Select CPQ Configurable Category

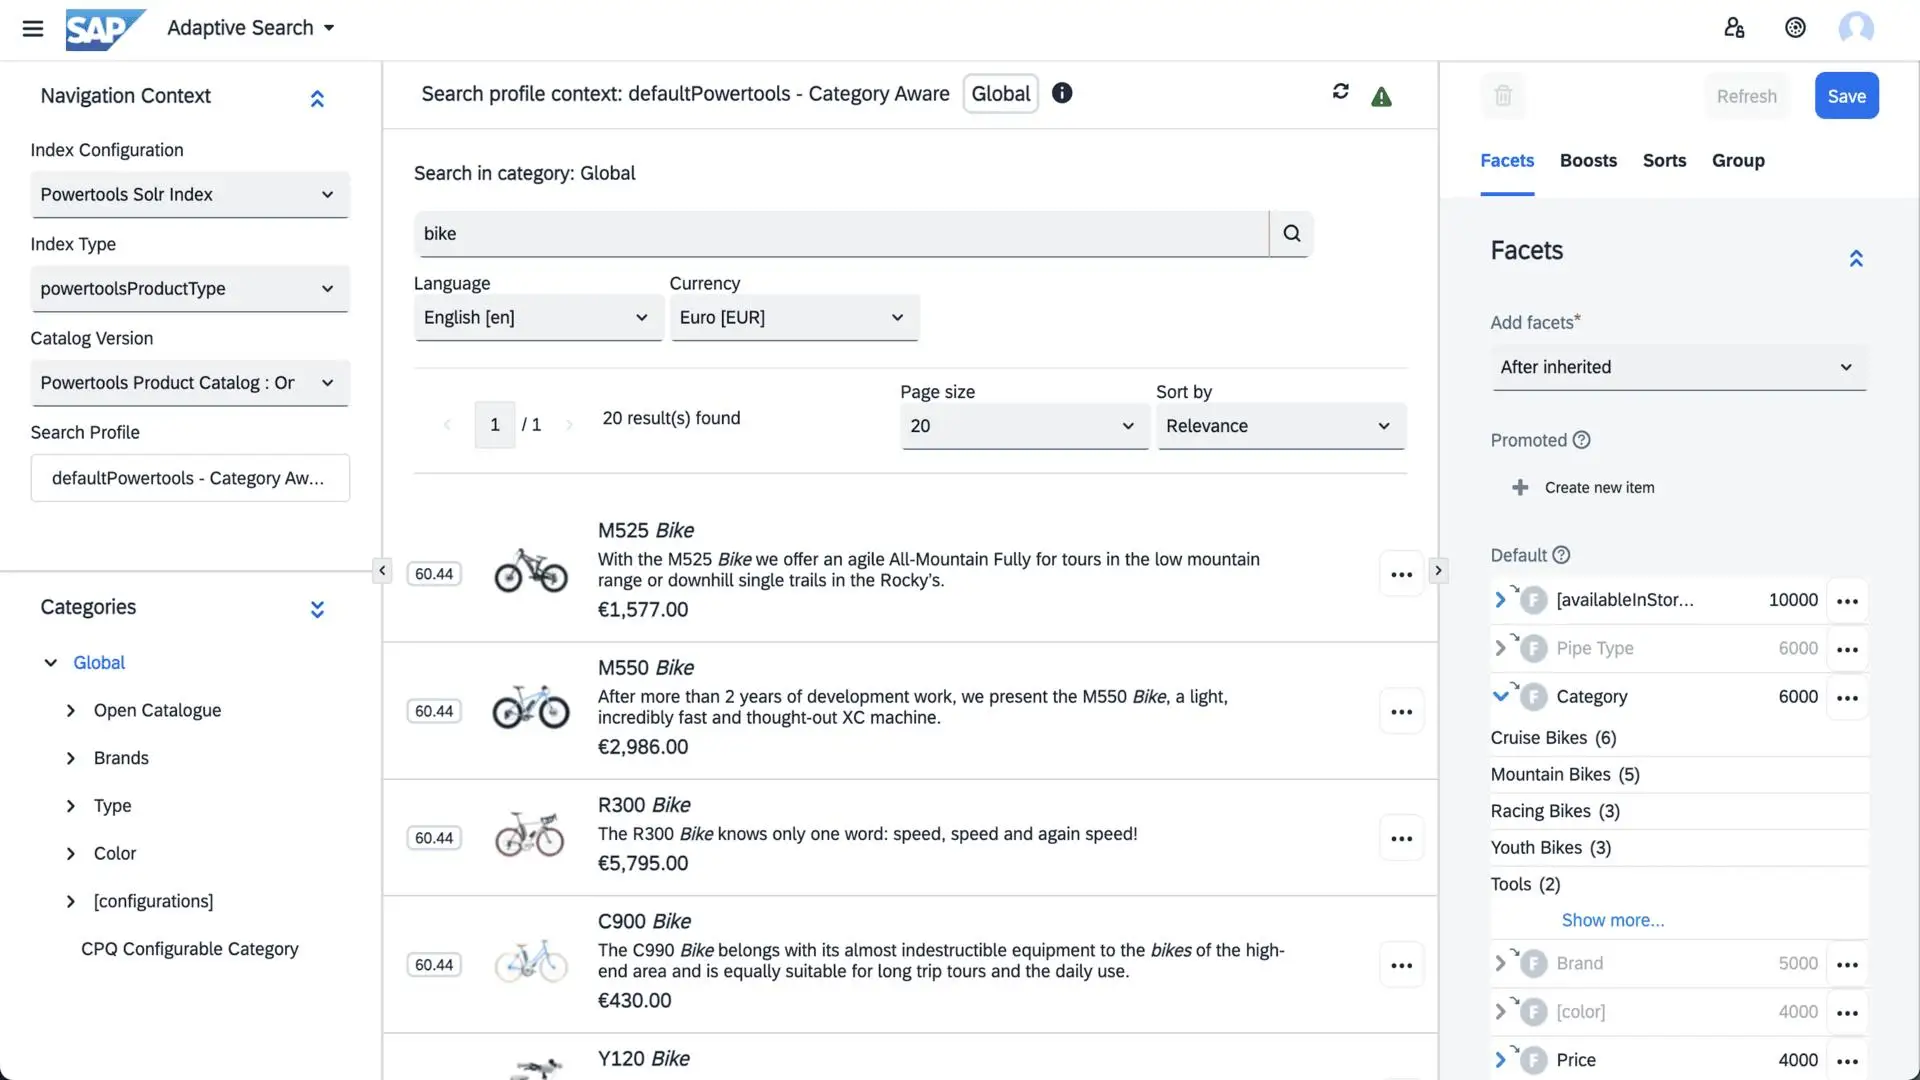[190, 948]
